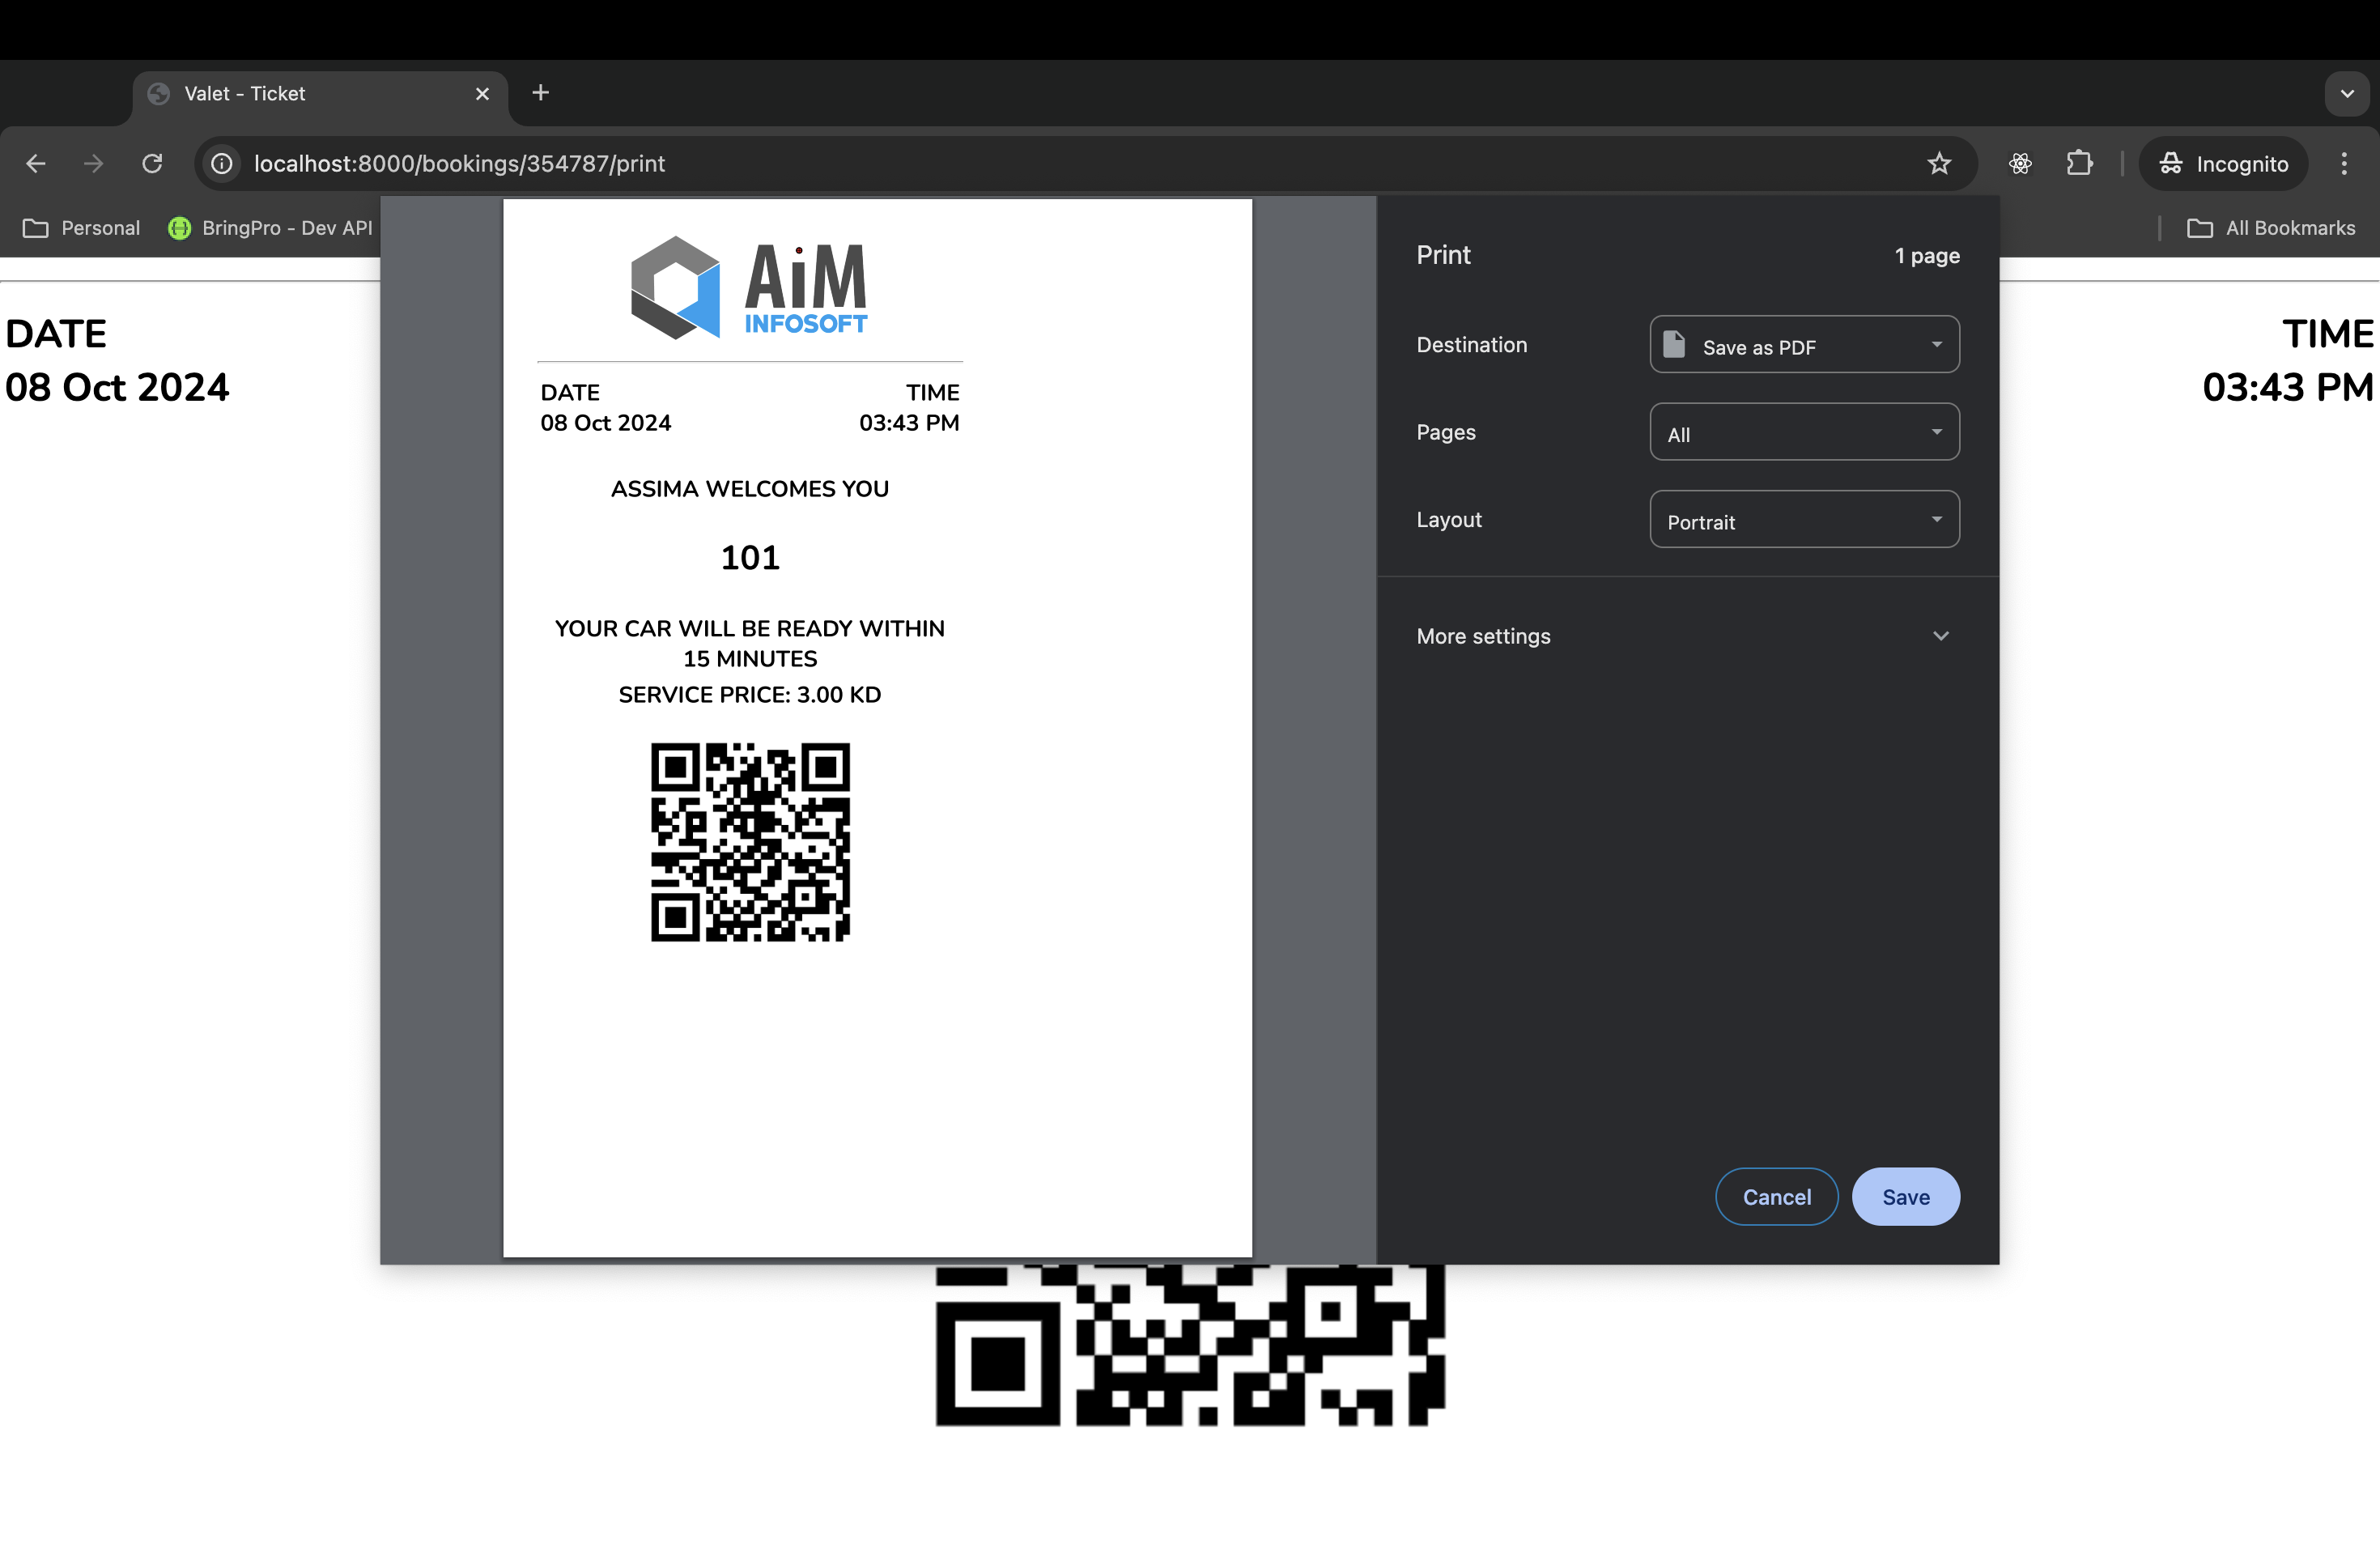Click Save to save the PDF
This screenshot has width=2380, height=1548.
1905,1197
